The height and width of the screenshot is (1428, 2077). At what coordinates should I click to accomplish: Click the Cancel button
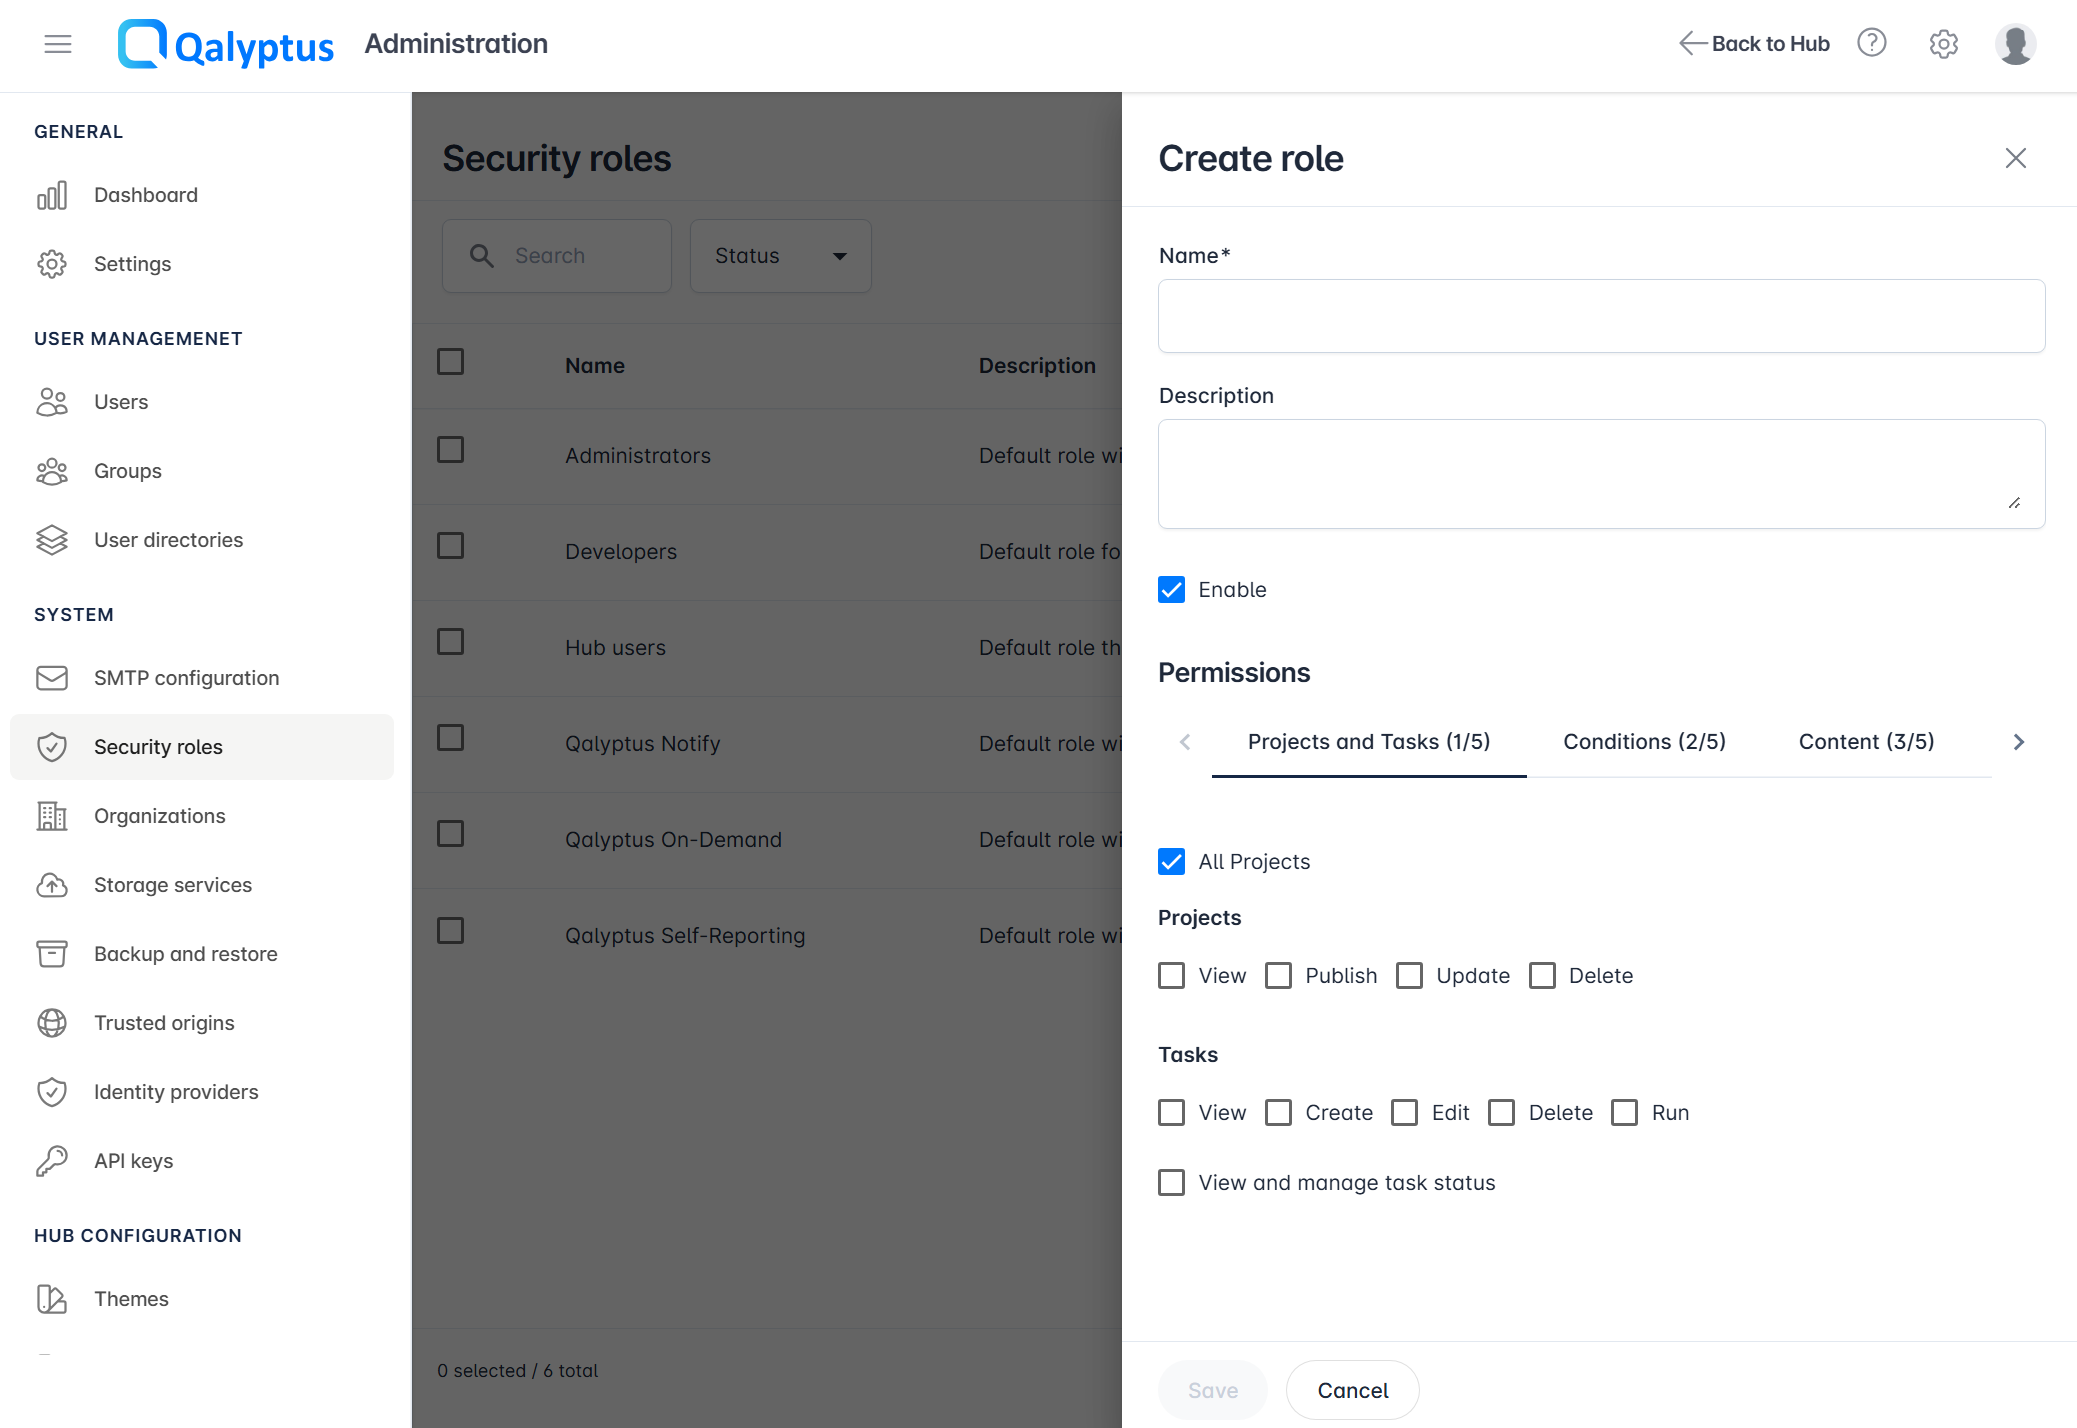pos(1352,1390)
